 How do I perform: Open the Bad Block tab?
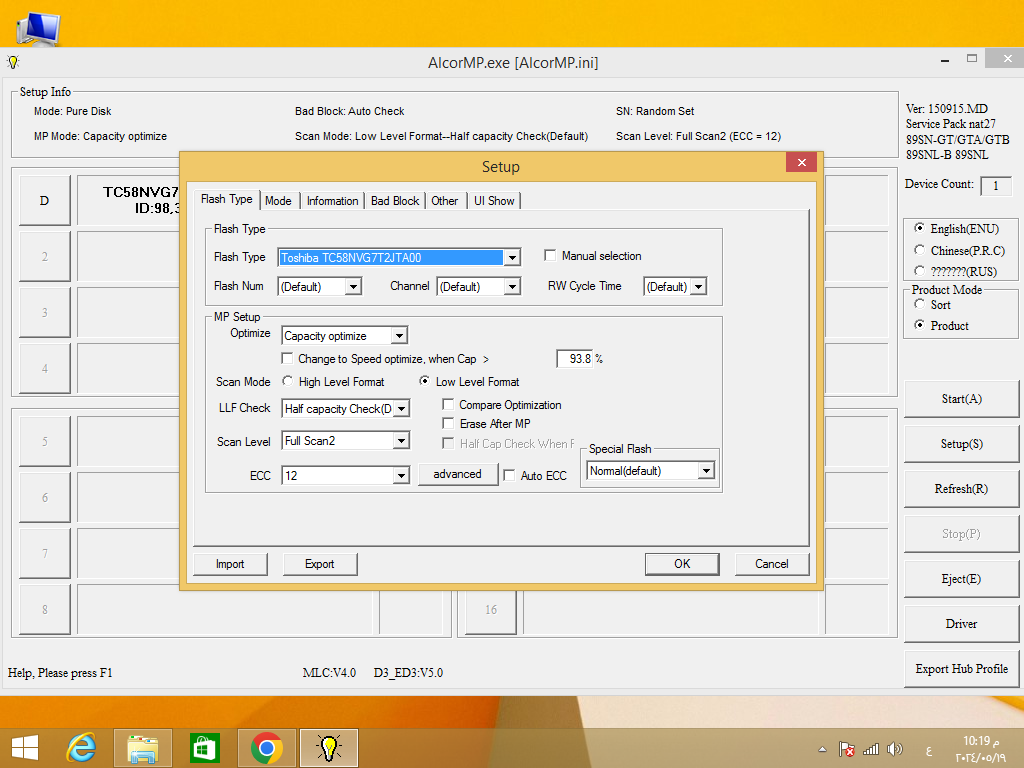[x=395, y=200]
